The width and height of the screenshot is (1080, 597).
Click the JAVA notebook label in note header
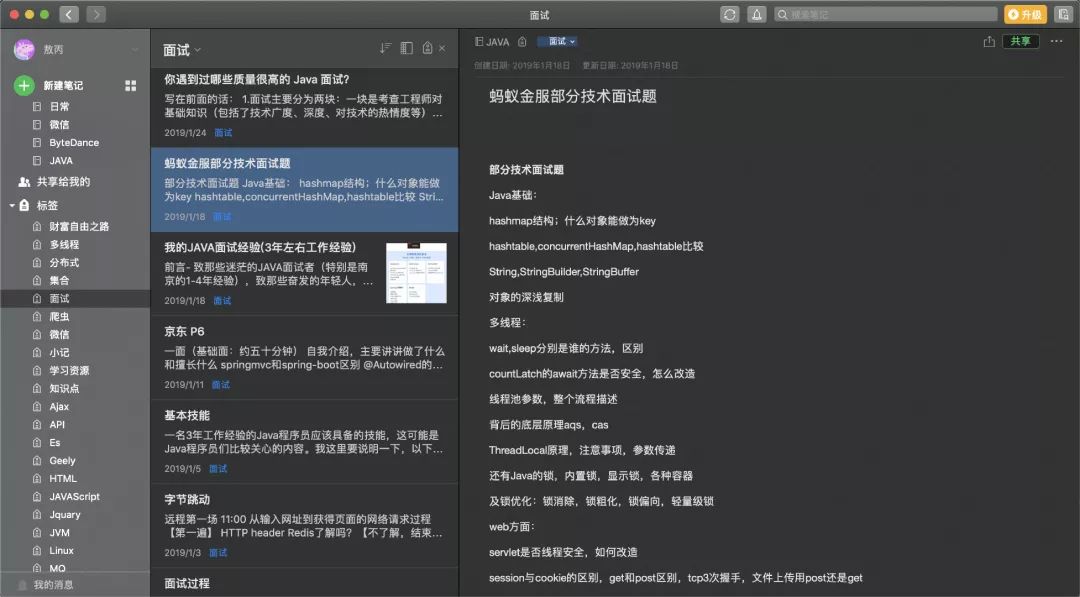pos(492,42)
